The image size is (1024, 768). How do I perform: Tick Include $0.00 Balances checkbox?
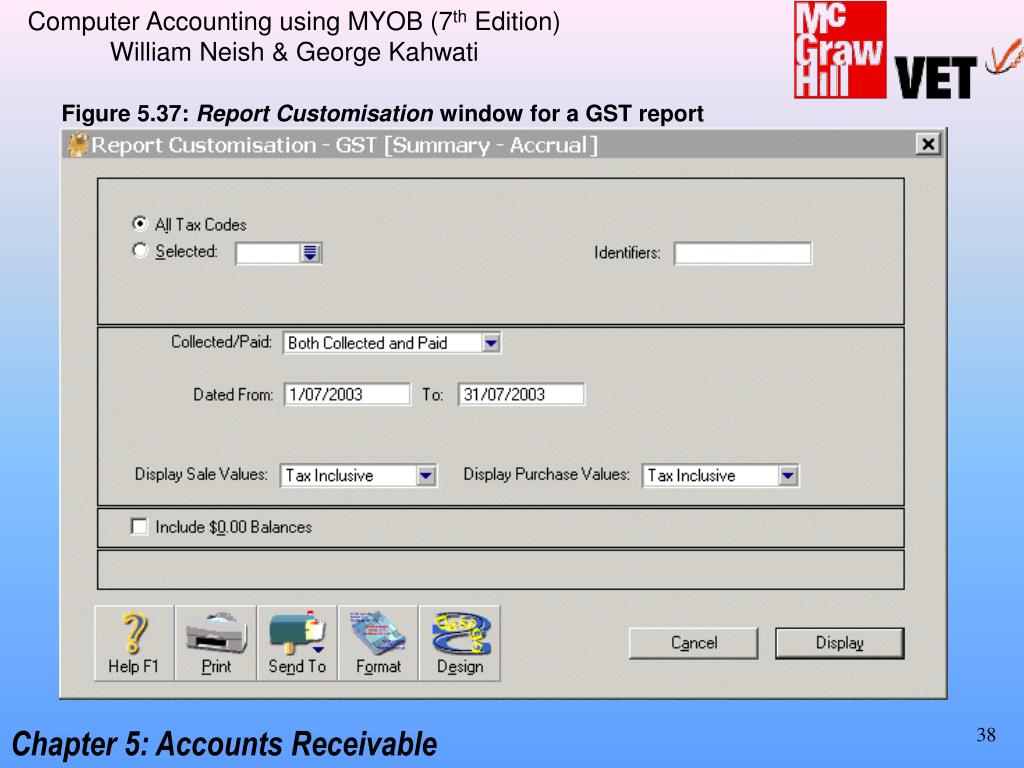click(x=138, y=526)
